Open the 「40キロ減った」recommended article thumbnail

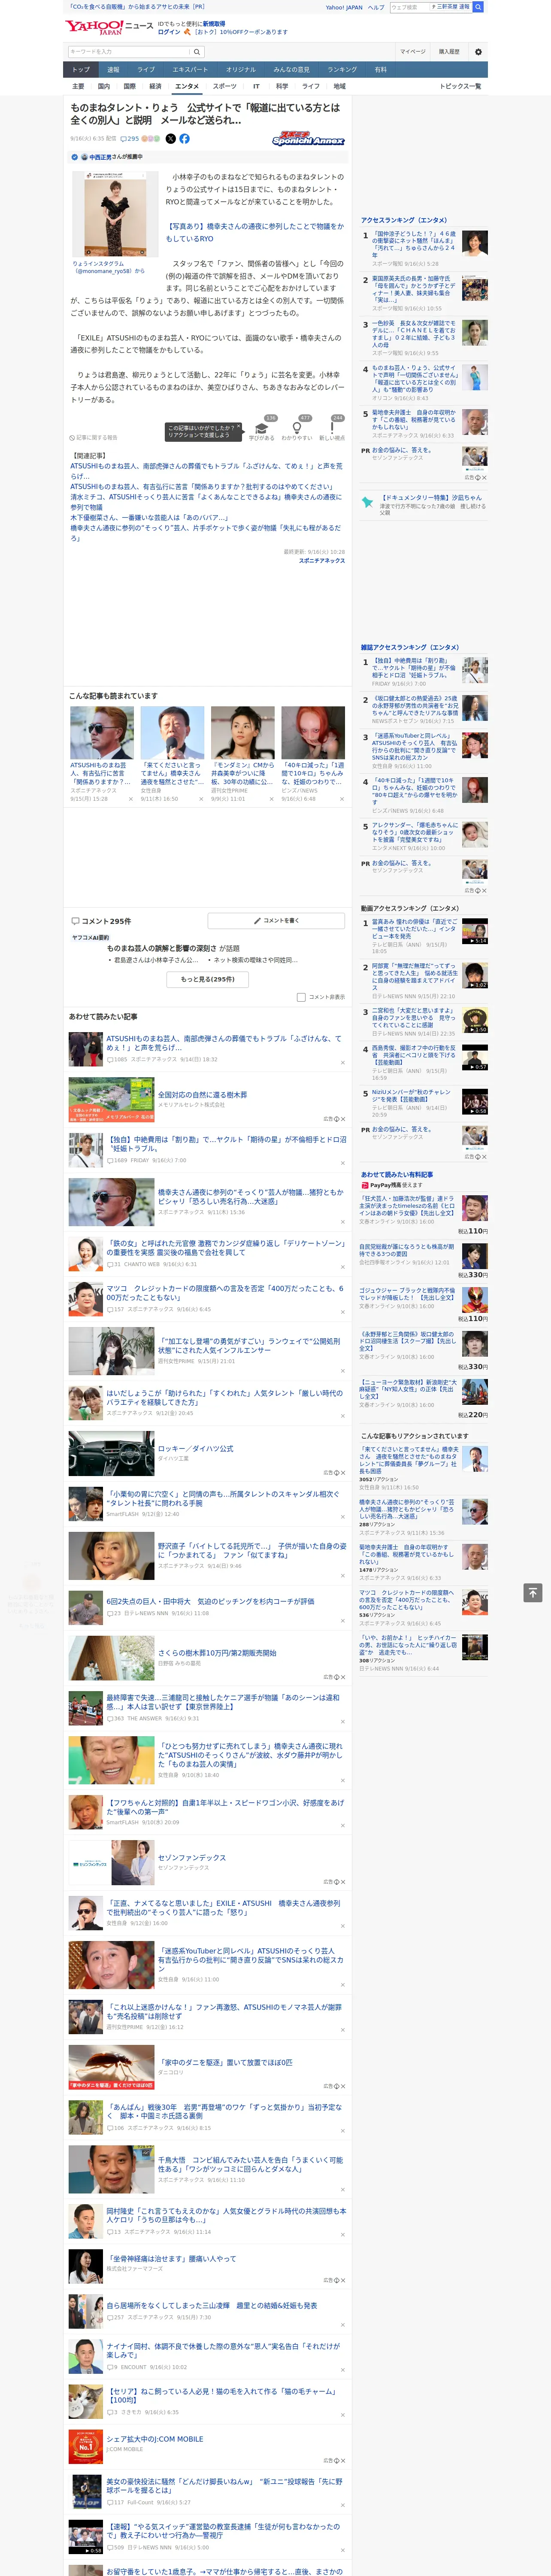coord(313,732)
